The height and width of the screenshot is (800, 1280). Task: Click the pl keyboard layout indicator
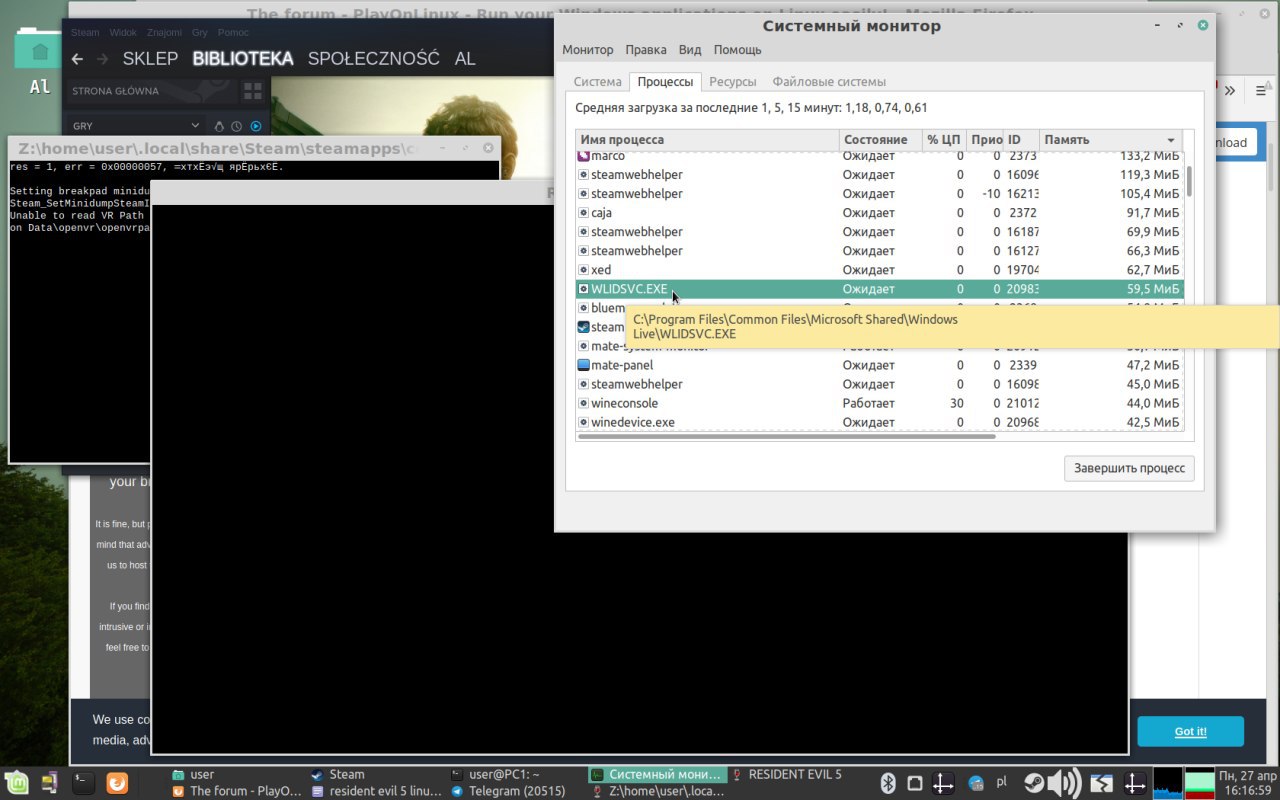pyautogui.click(x=1002, y=782)
